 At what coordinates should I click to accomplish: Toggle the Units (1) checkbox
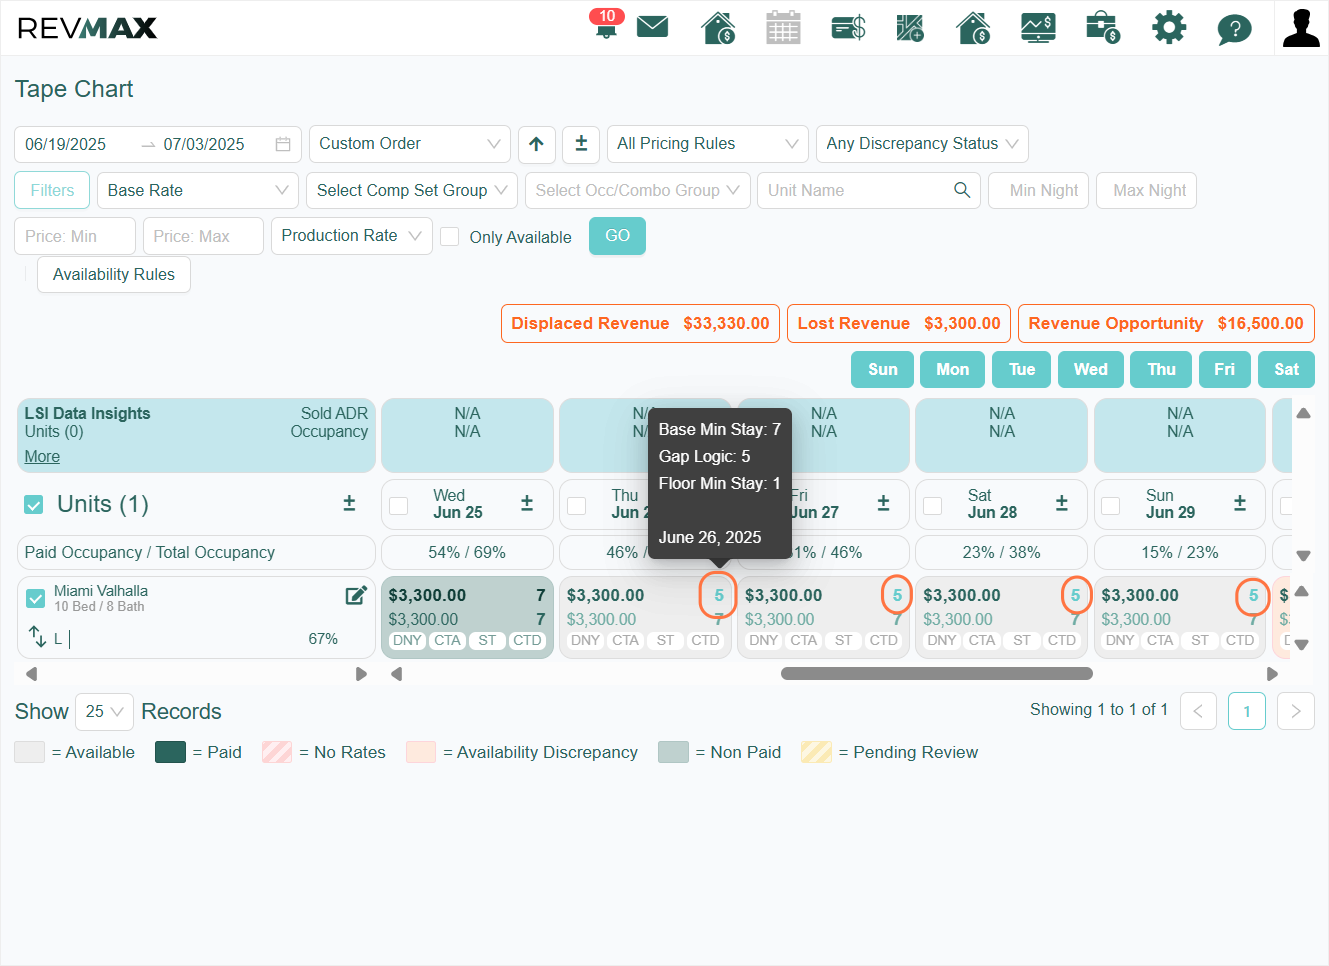(x=34, y=505)
